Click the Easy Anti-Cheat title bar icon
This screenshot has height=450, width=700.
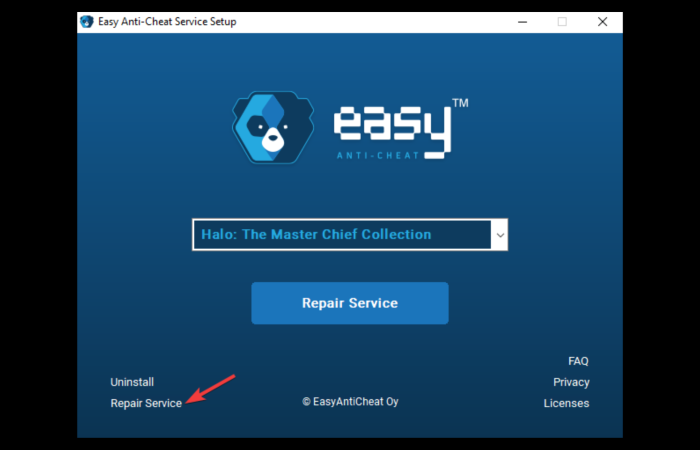point(87,21)
